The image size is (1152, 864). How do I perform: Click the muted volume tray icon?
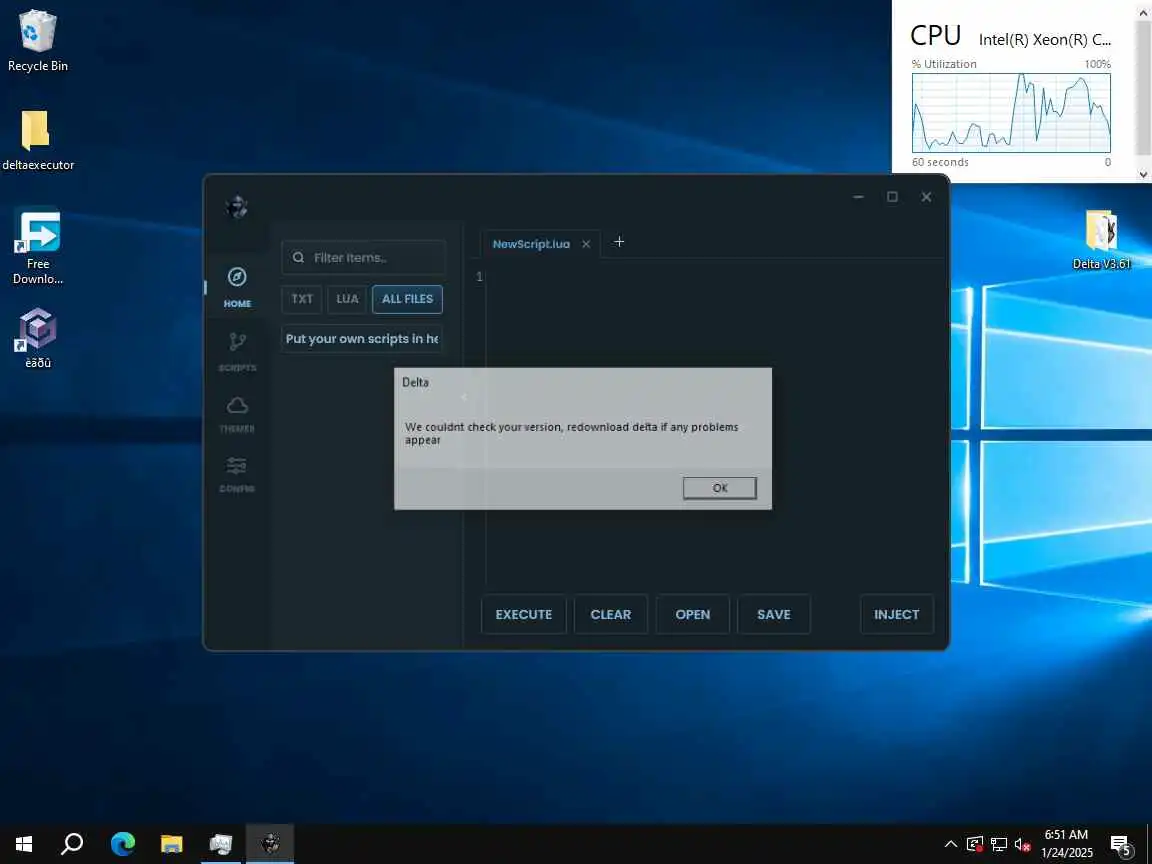coord(1022,844)
